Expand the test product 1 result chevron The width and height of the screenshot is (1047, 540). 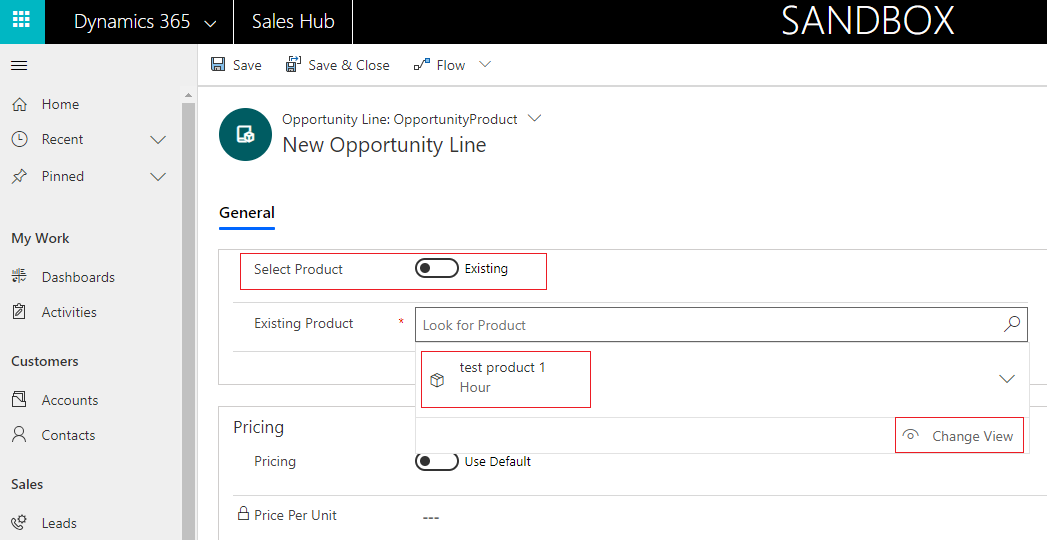tap(1007, 379)
